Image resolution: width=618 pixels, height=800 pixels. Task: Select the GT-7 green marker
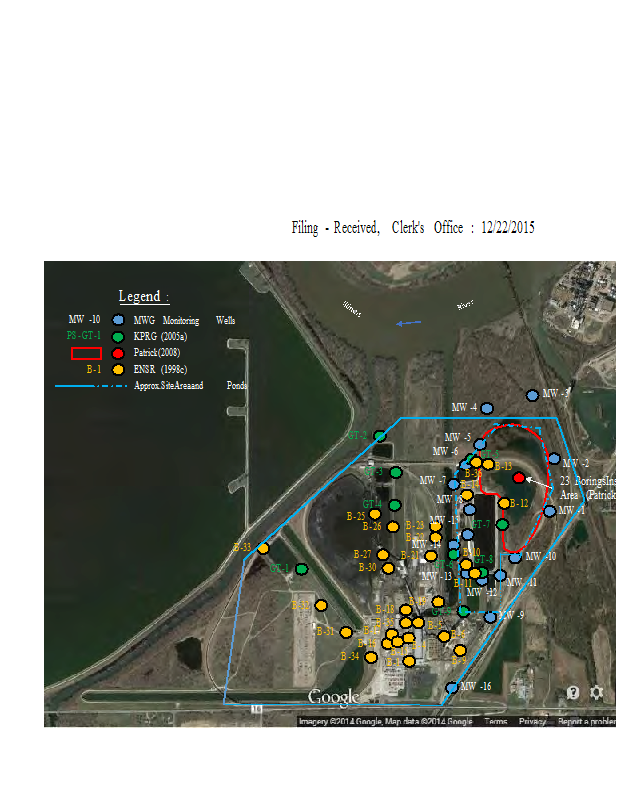pos(502,524)
